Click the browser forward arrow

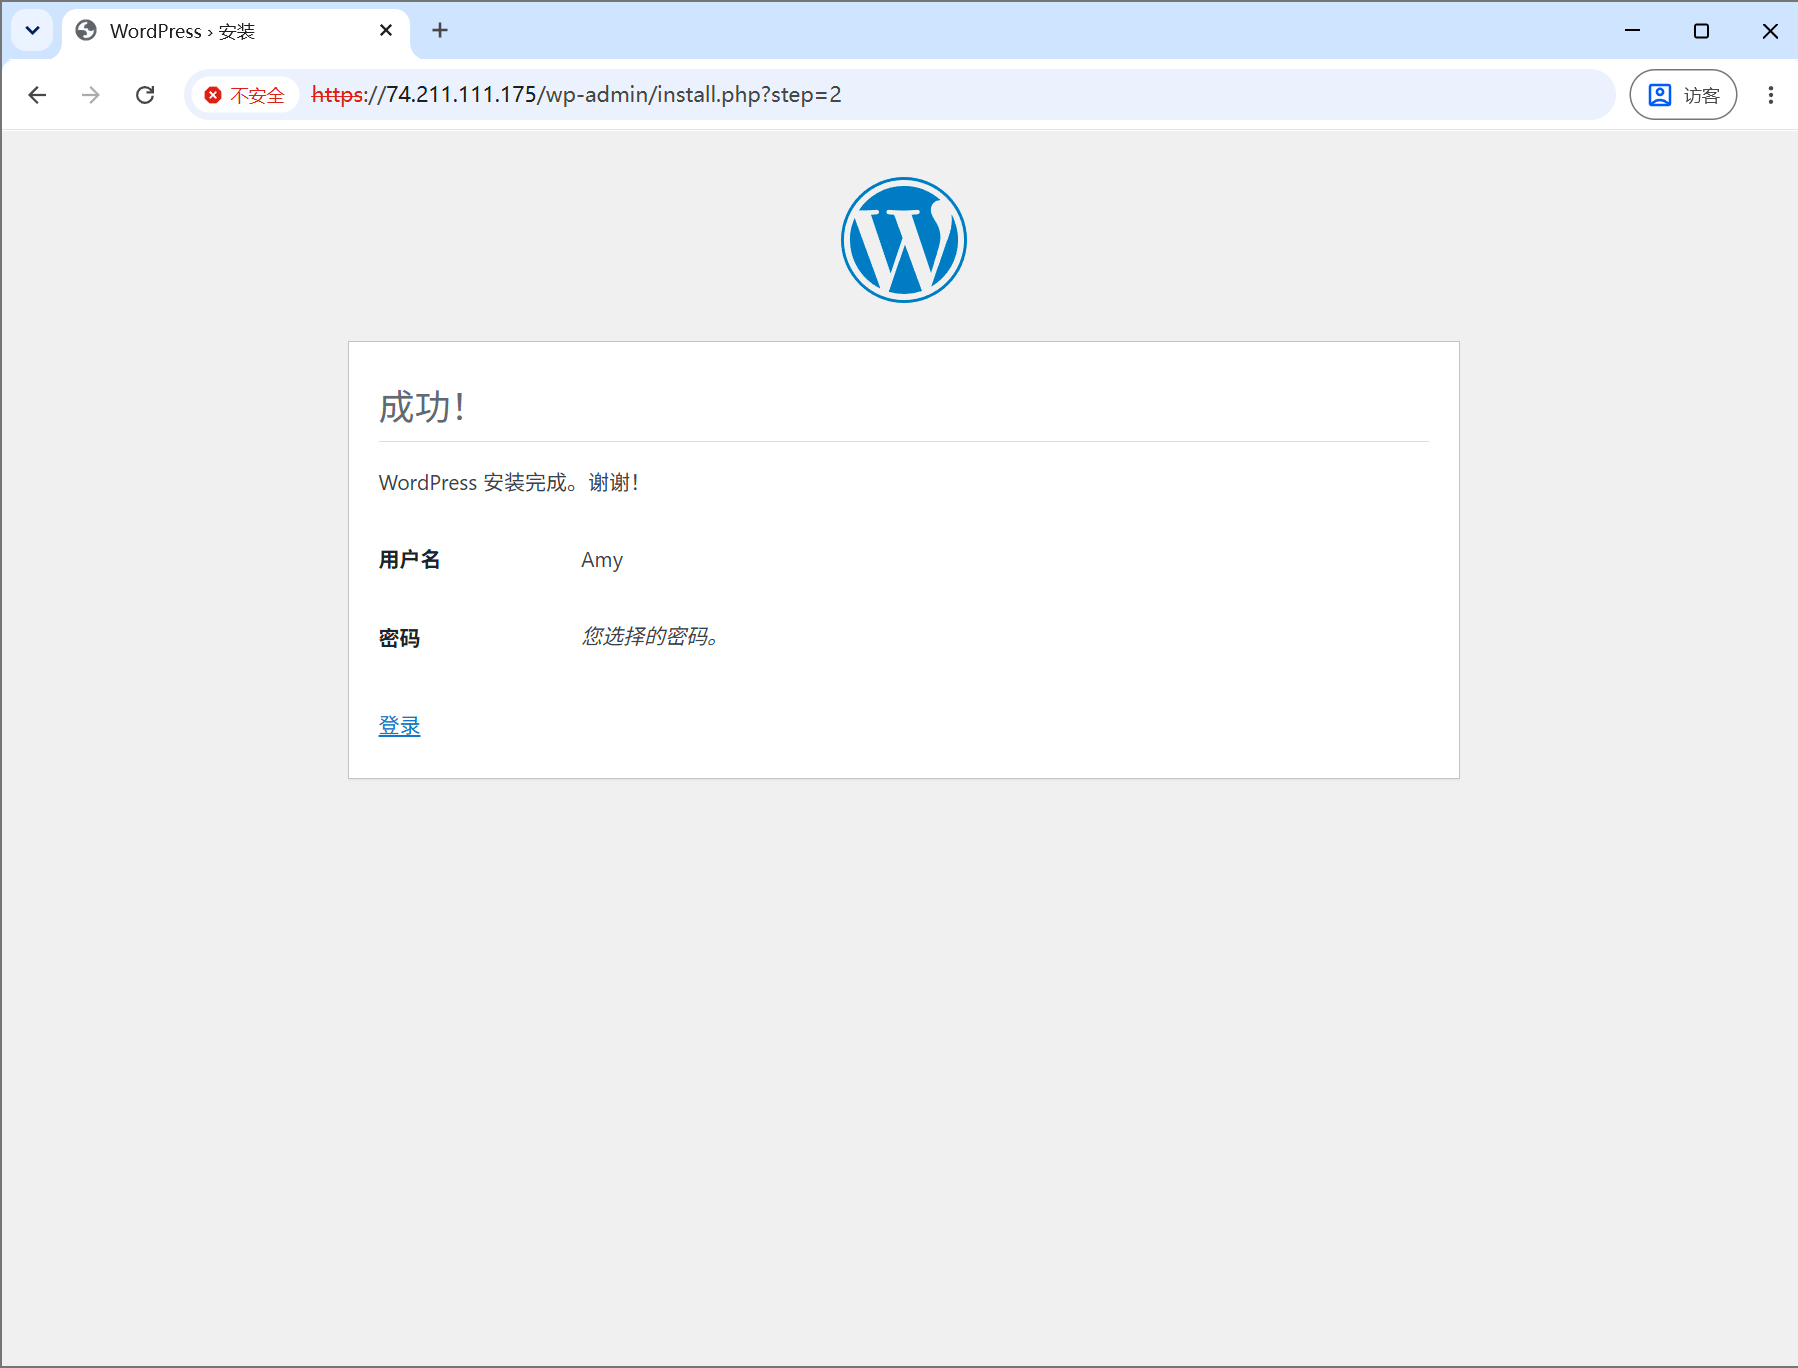coord(91,95)
